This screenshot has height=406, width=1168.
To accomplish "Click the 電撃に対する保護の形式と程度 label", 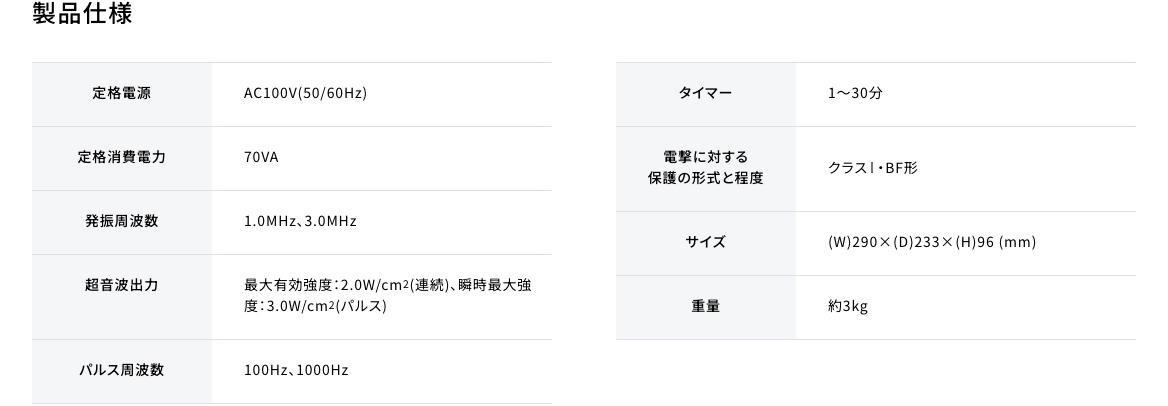I will (x=705, y=168).
